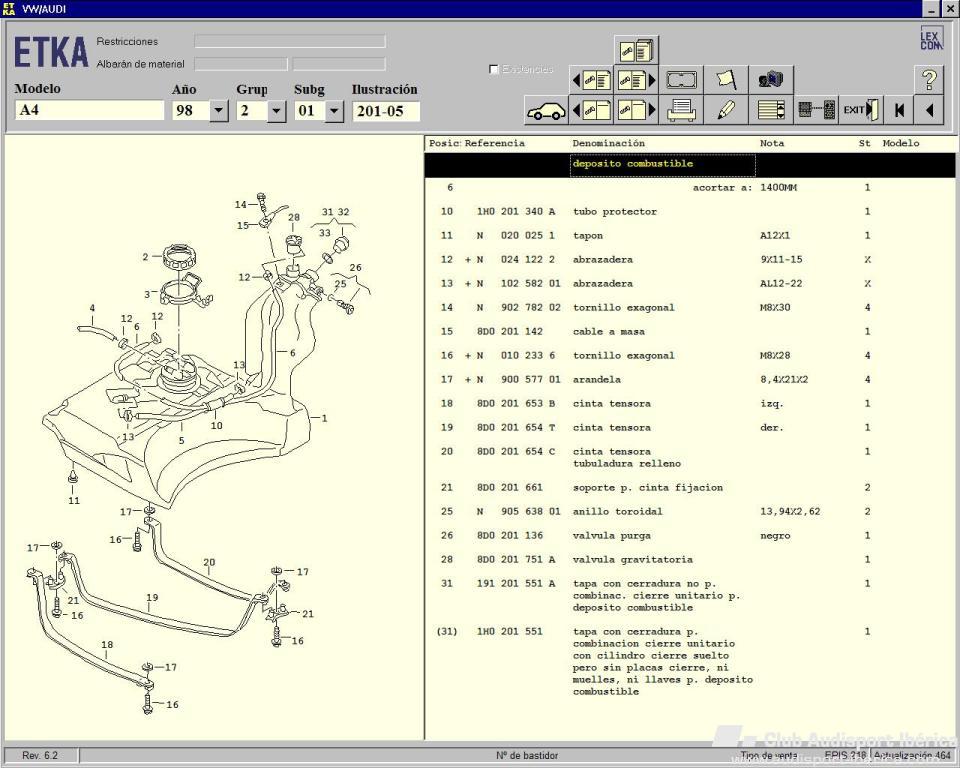Screen dimensions: 960x768
Task: Click 'Rev. 6.2' in the status bar
Action: pyautogui.click(x=40, y=756)
